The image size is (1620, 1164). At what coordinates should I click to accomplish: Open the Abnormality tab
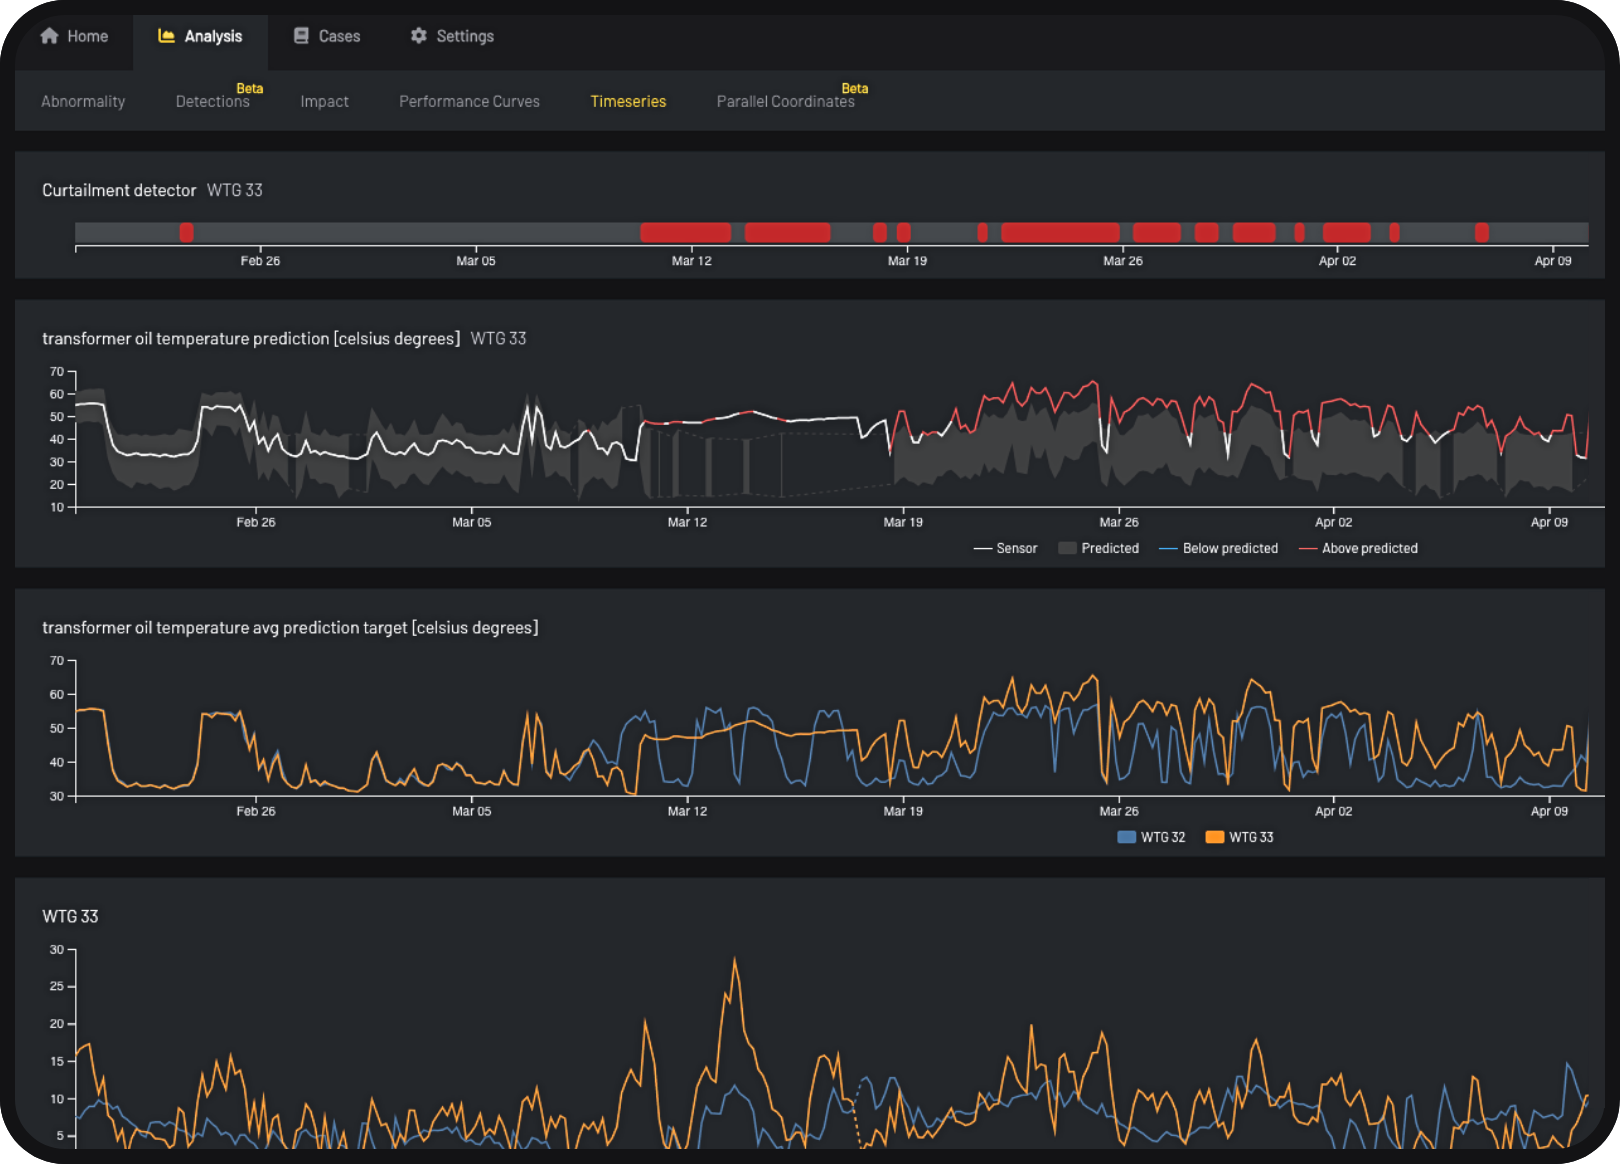(83, 101)
